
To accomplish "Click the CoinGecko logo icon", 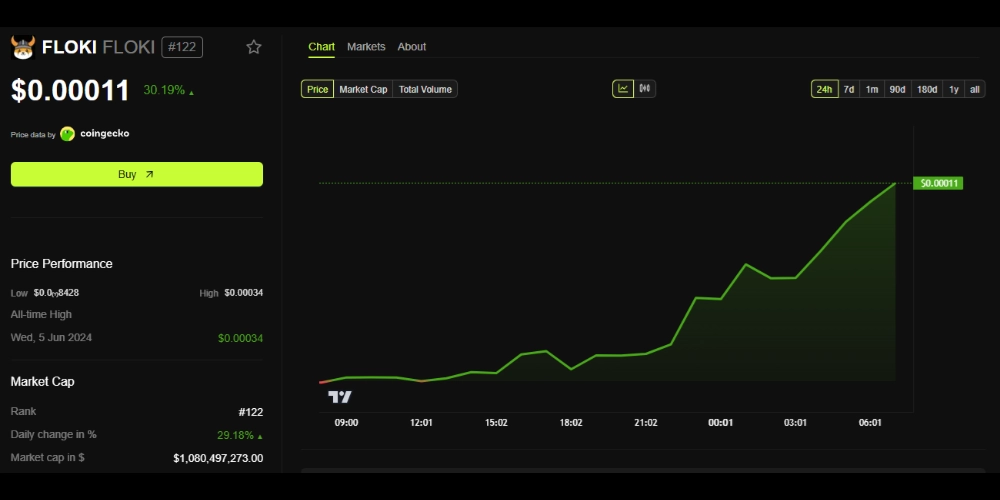I will [x=68, y=134].
